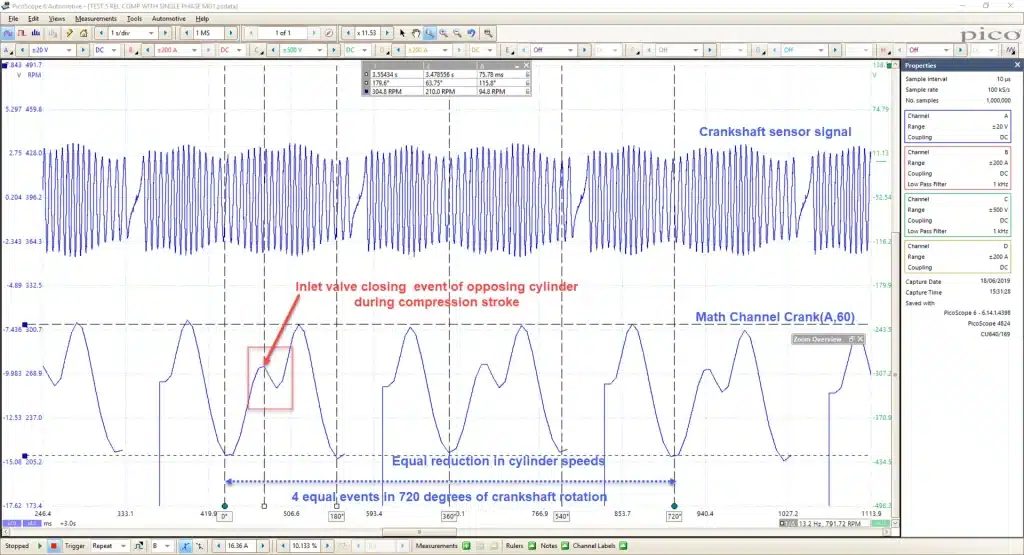The width and height of the screenshot is (1024, 555).
Task: Switch to Persistence mode icon
Action: [22, 33]
